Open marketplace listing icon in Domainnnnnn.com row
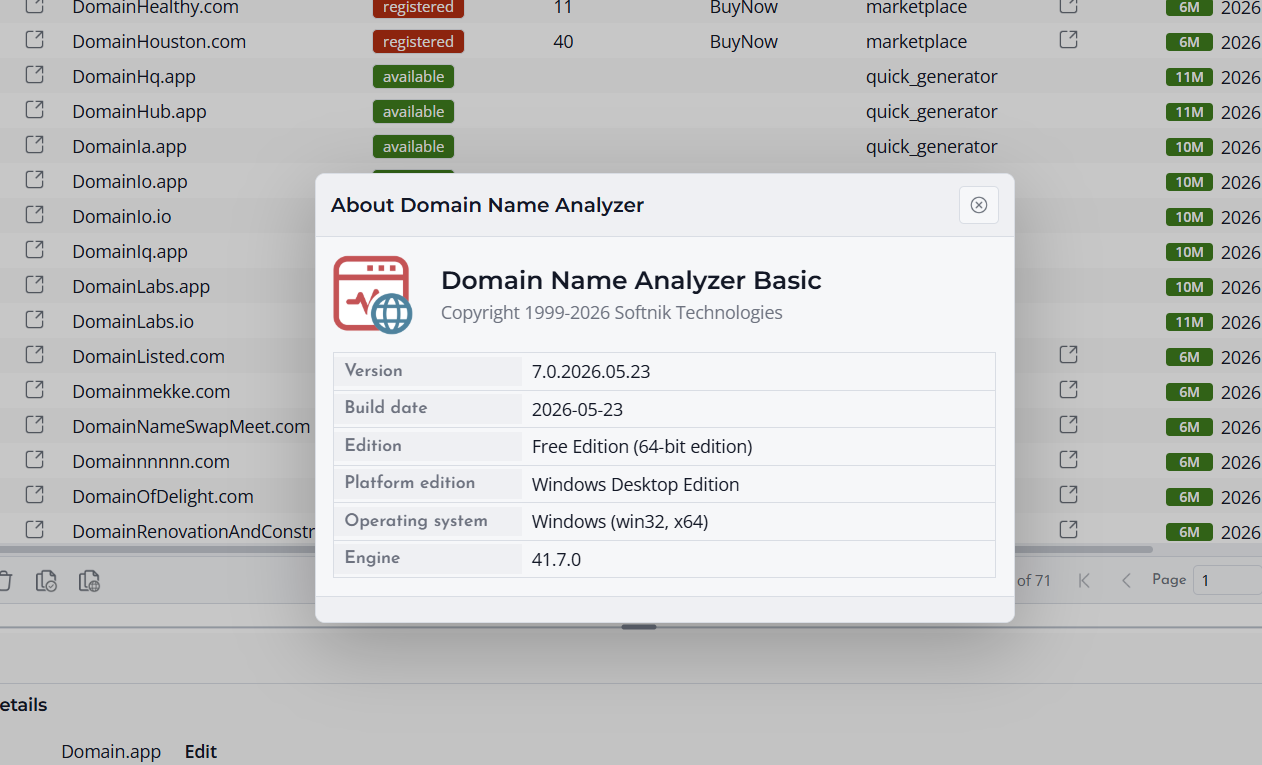Image resolution: width=1262 pixels, height=765 pixels. pos(1068,460)
